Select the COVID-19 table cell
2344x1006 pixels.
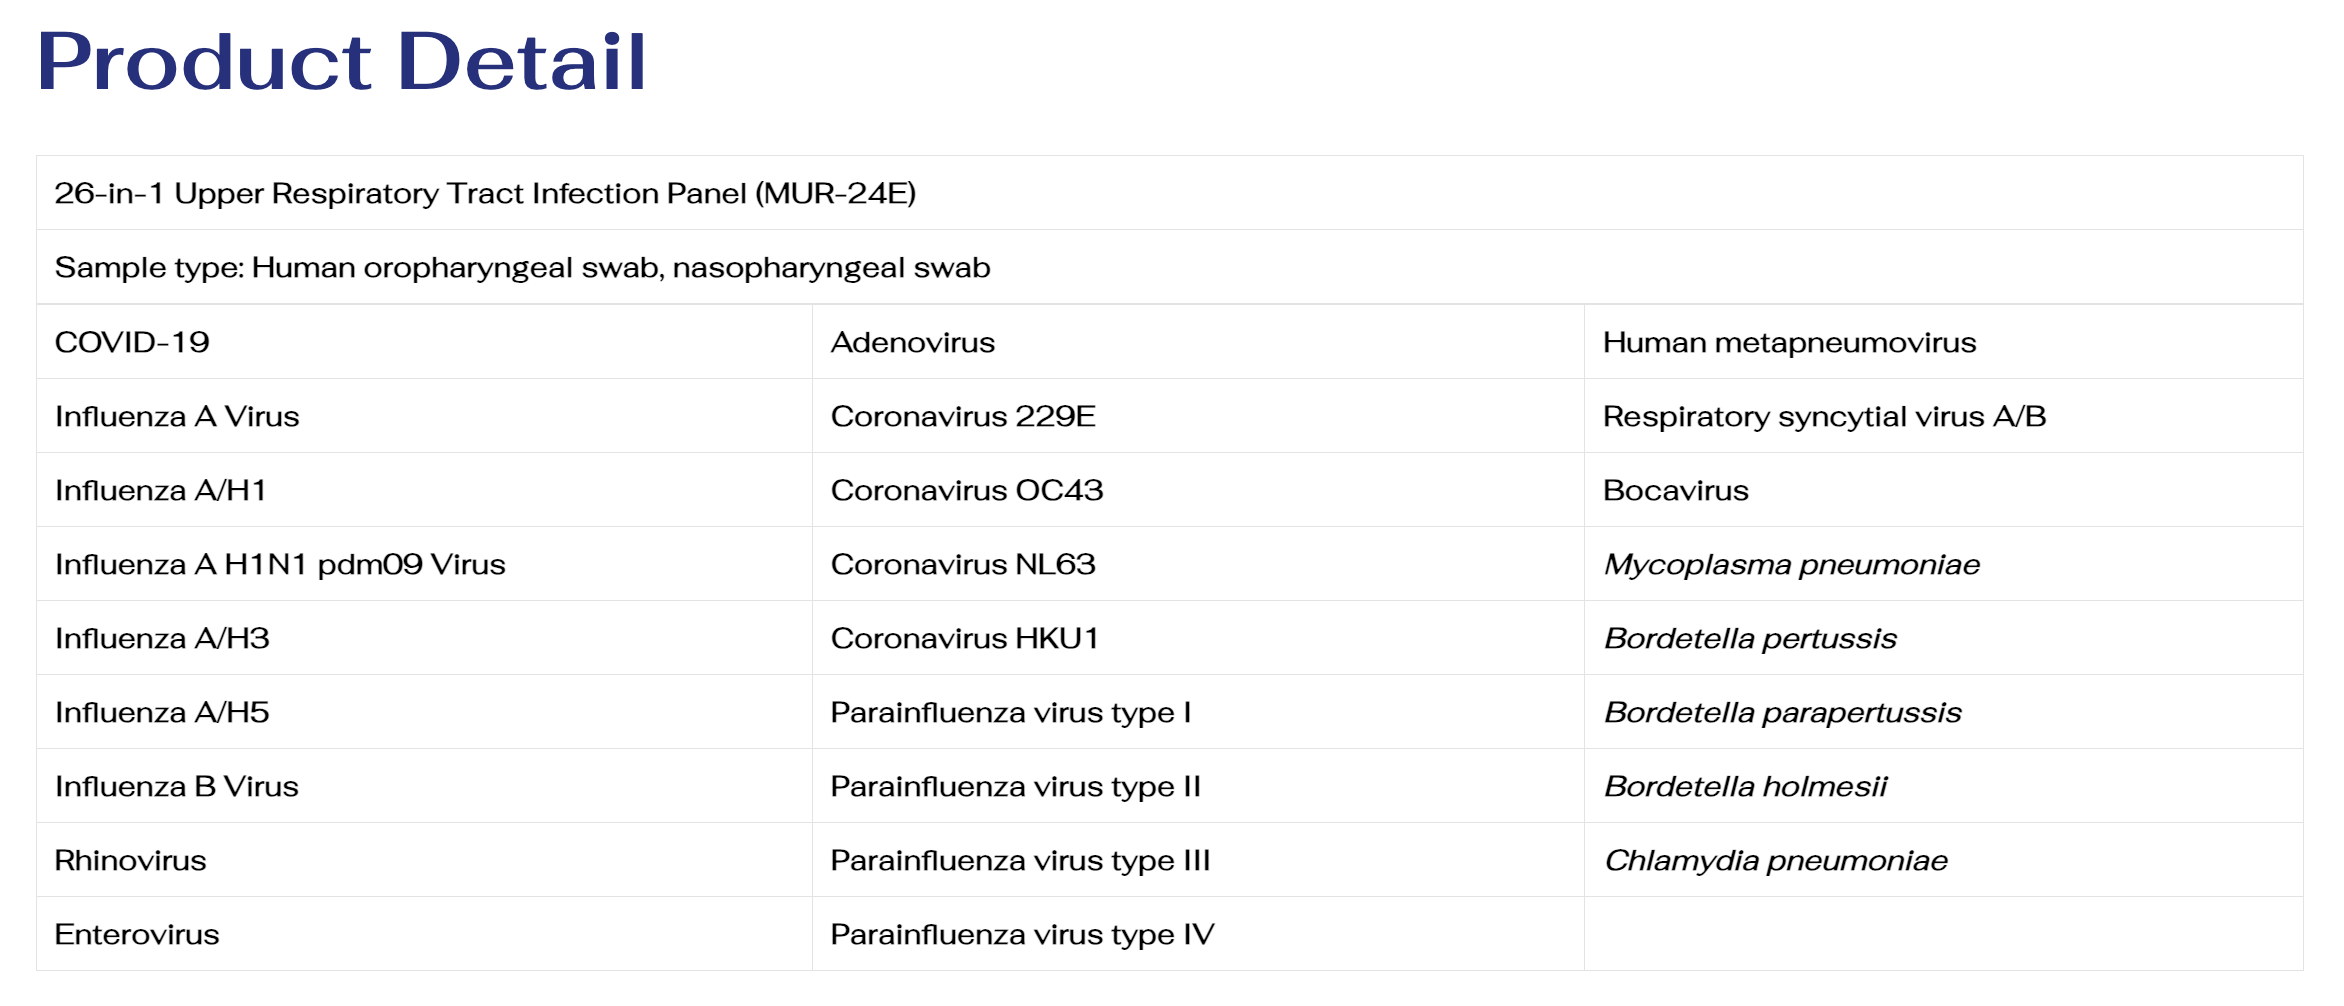424,342
